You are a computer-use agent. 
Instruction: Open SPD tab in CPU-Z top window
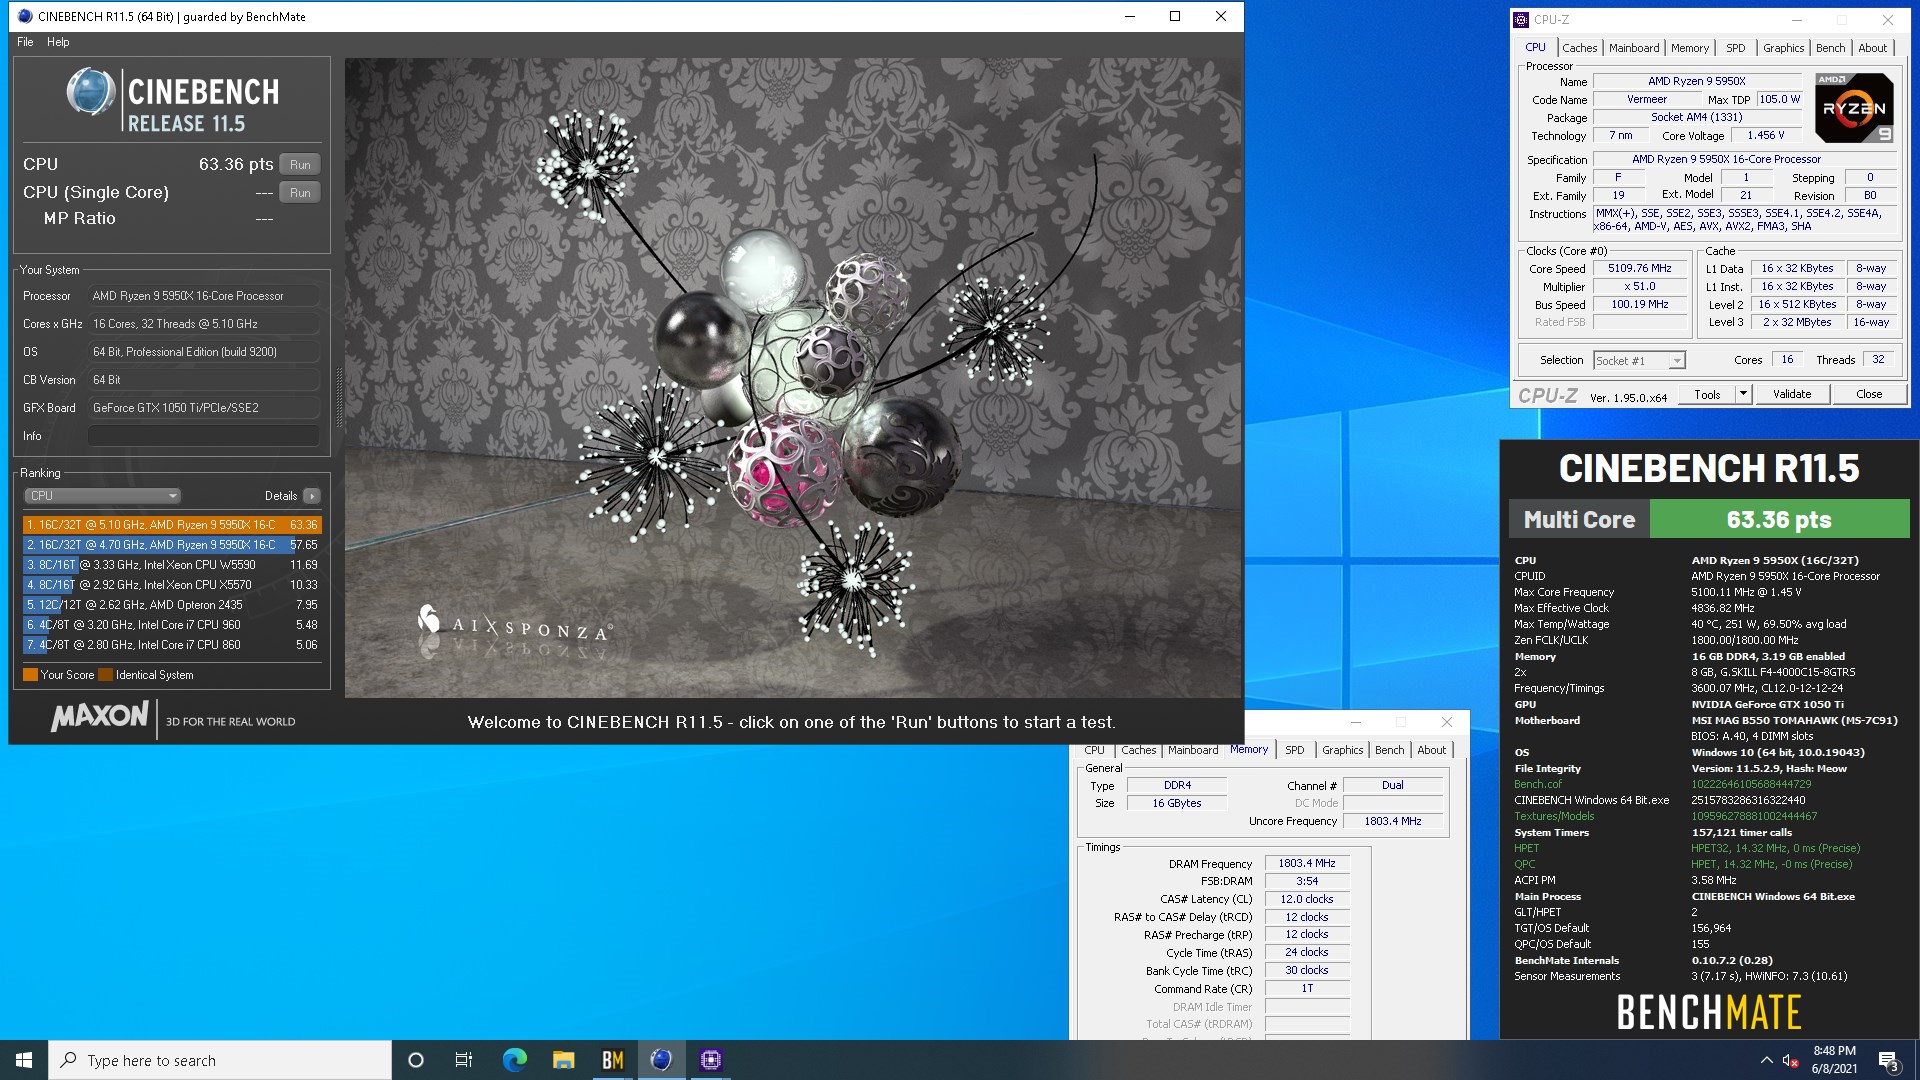pyautogui.click(x=1736, y=48)
